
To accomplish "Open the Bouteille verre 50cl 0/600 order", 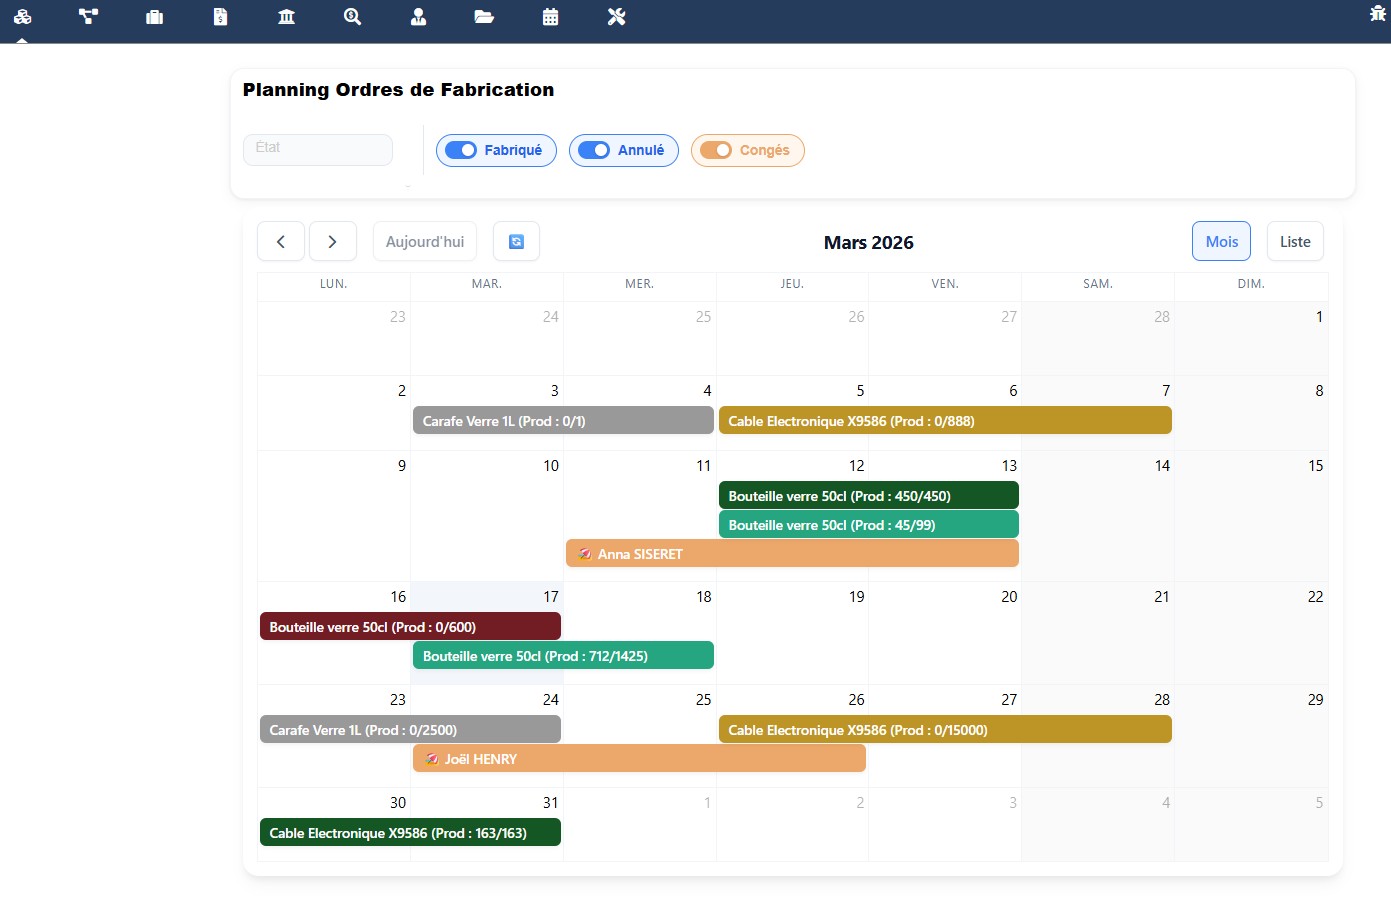I will point(410,627).
